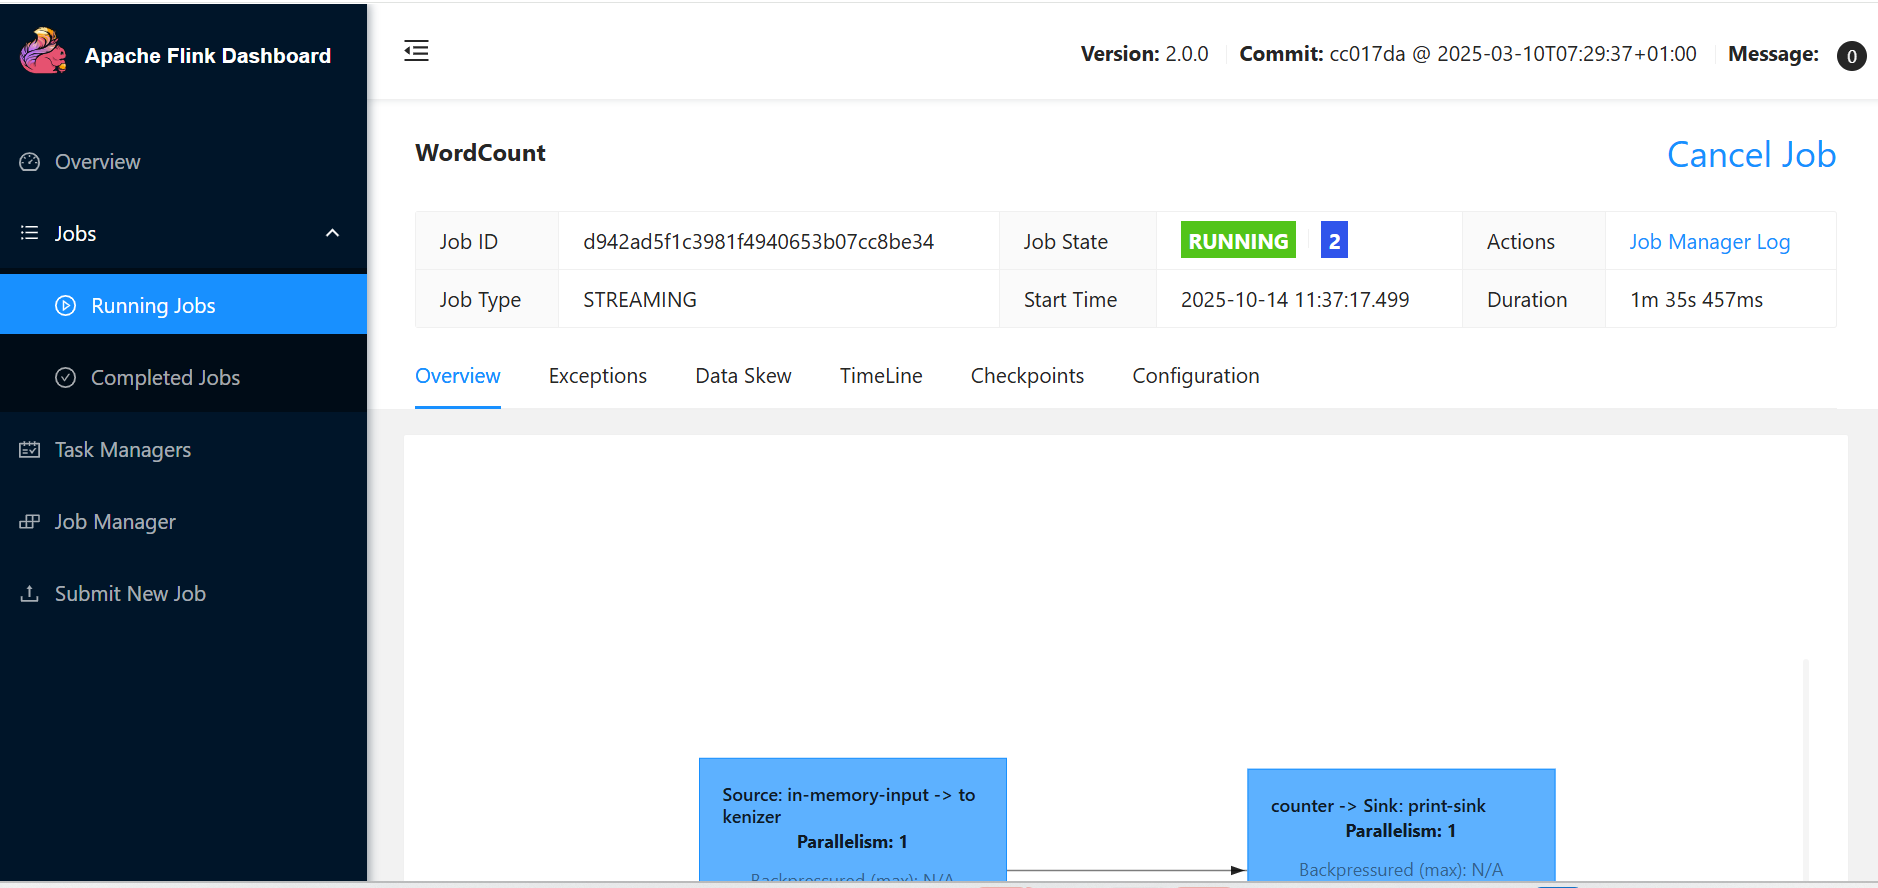1878x888 pixels.
Task: Click the STREAMING job type value
Action: point(640,300)
